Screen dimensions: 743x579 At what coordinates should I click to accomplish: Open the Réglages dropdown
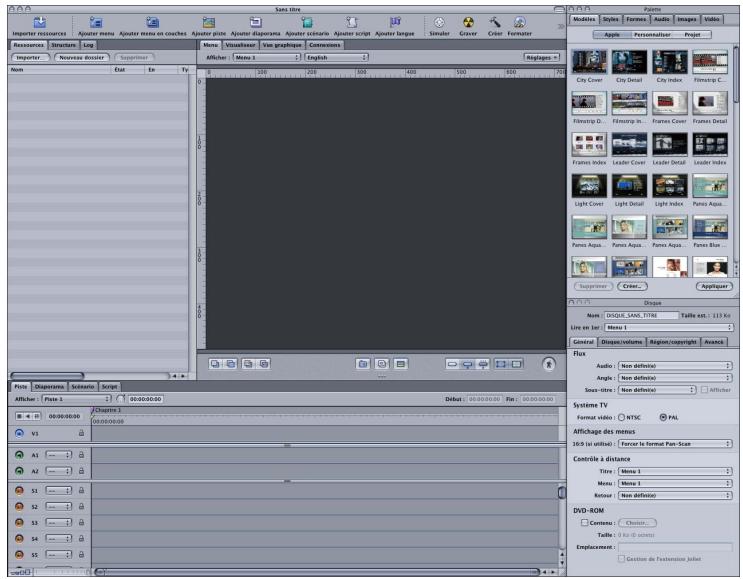pyautogui.click(x=542, y=57)
